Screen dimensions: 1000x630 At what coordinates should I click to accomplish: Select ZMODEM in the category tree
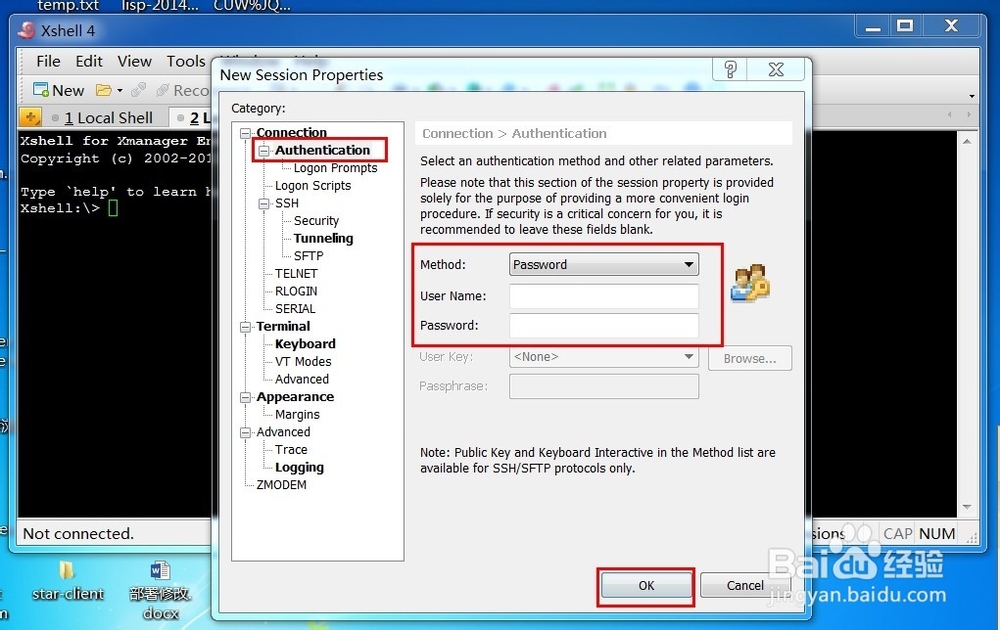click(281, 485)
